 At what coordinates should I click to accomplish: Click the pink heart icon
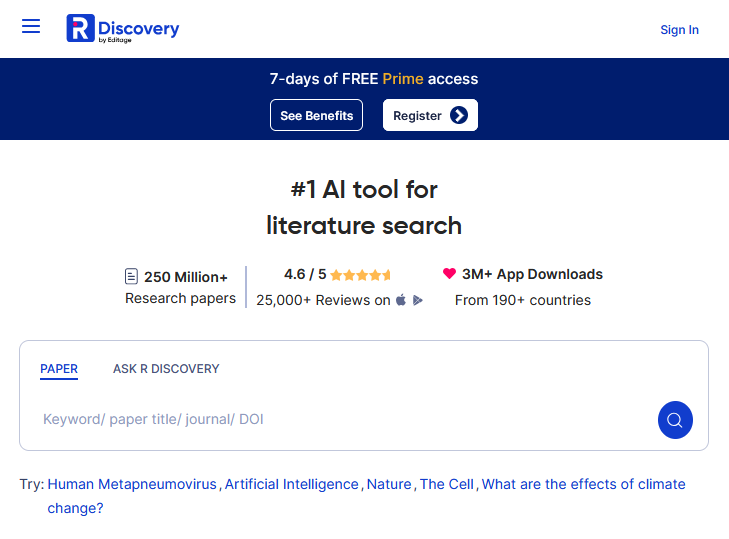point(449,273)
